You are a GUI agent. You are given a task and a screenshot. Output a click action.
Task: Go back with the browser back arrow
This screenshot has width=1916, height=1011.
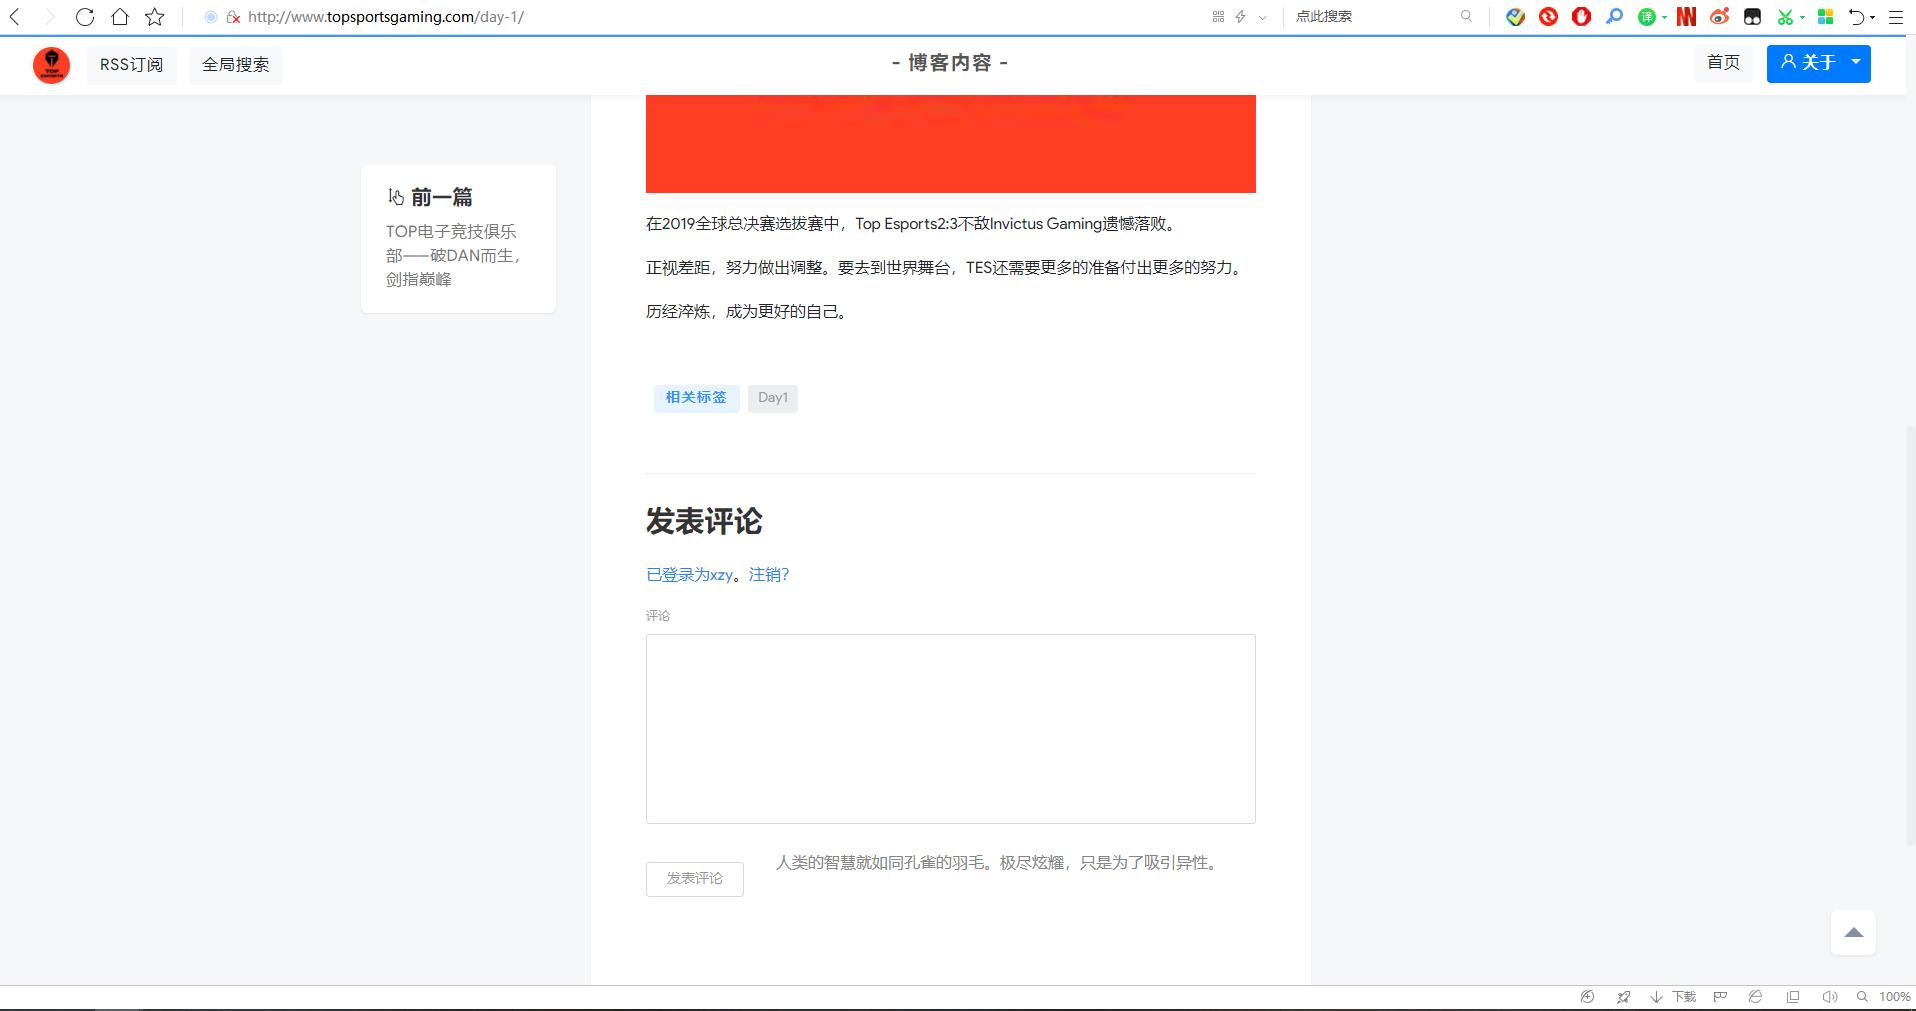pyautogui.click(x=15, y=17)
